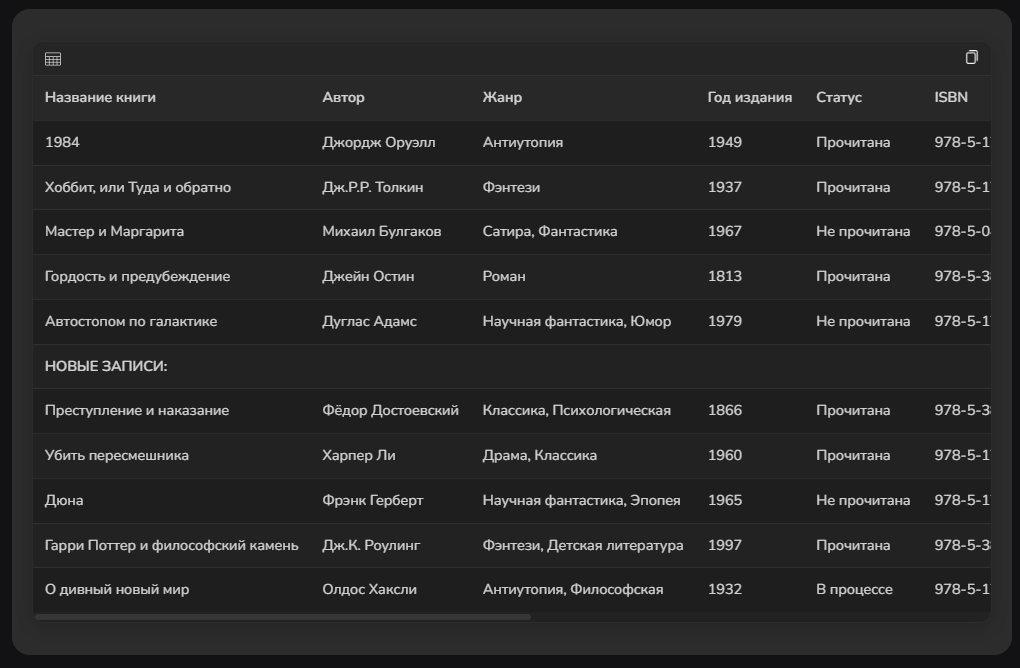Click the author 'Олдос Хаксли'
Viewport: 1020px width, 668px height.
click(x=369, y=589)
